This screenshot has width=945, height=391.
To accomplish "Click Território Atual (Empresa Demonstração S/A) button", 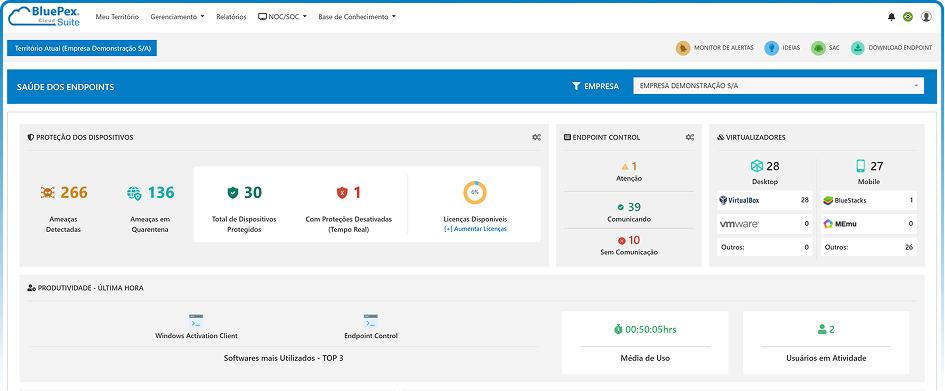I will pyautogui.click(x=82, y=48).
